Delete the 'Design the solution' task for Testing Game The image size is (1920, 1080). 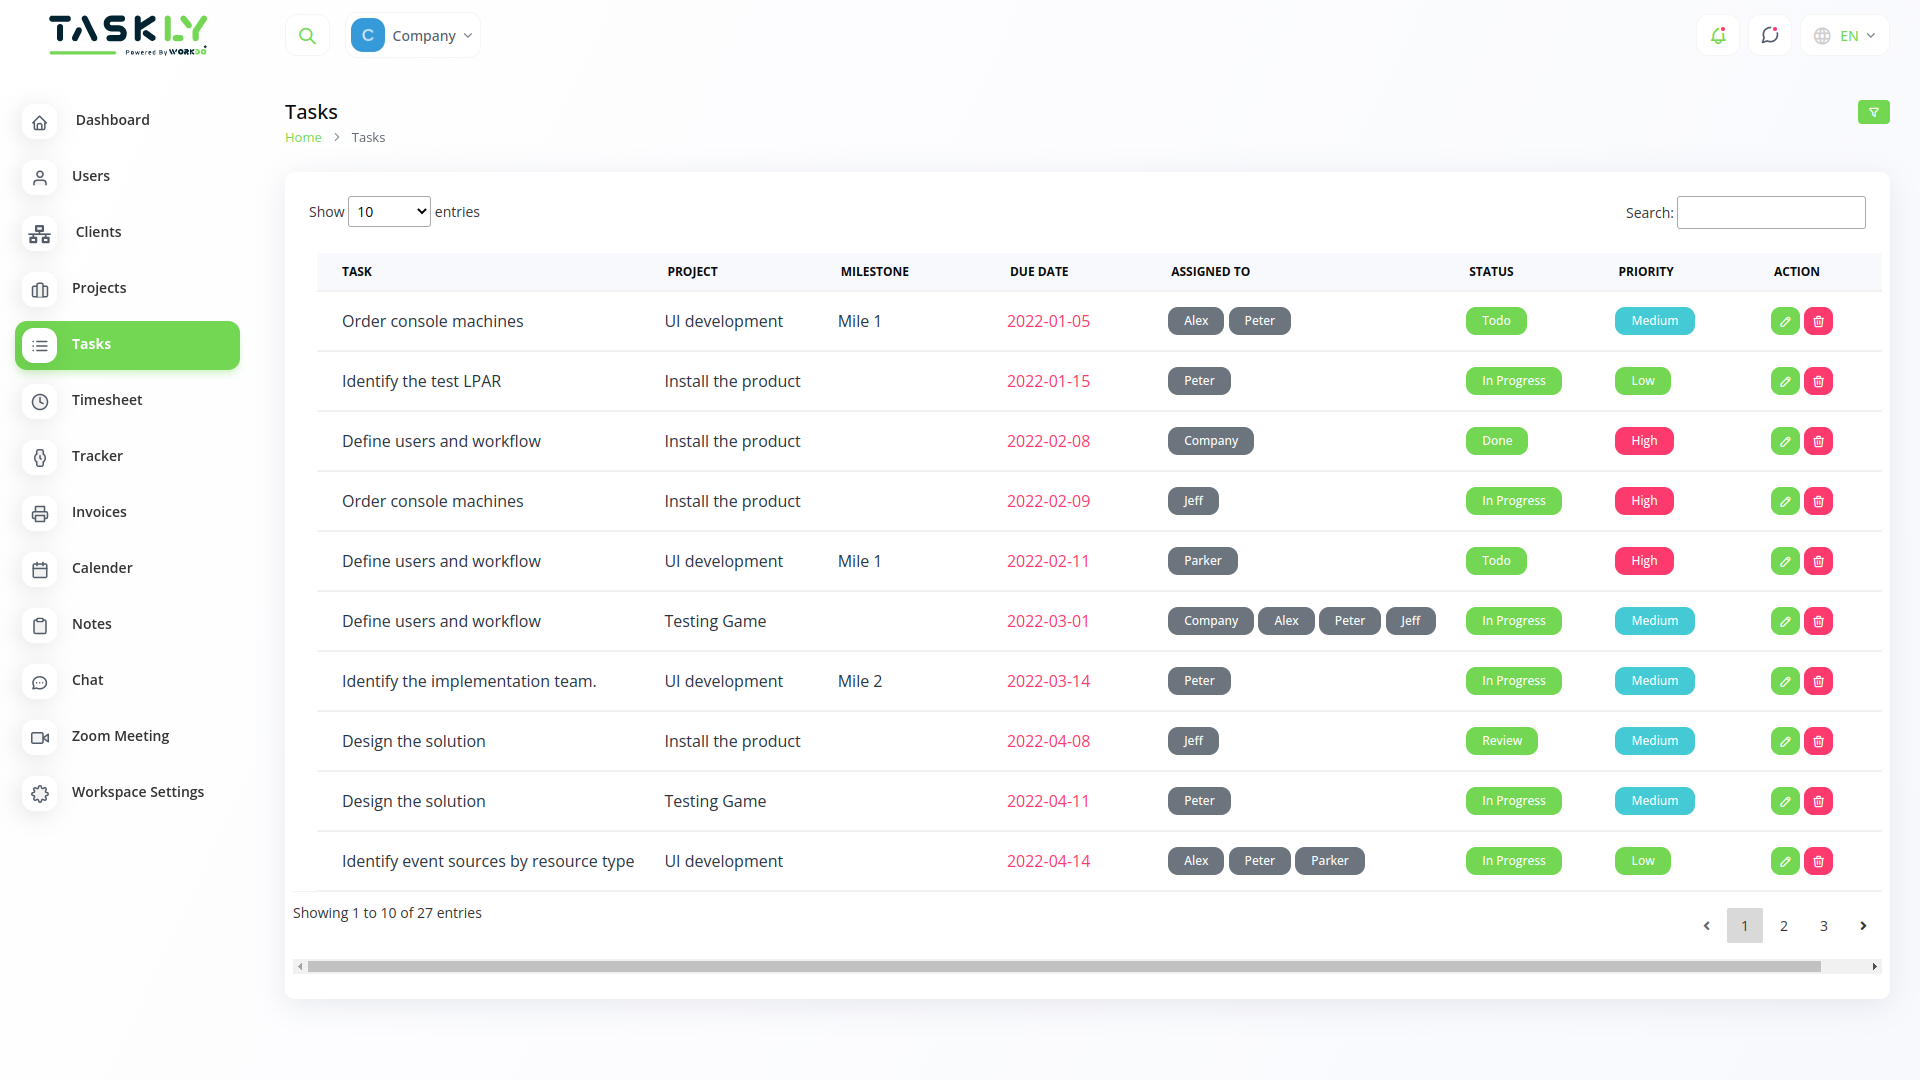[x=1818, y=801]
